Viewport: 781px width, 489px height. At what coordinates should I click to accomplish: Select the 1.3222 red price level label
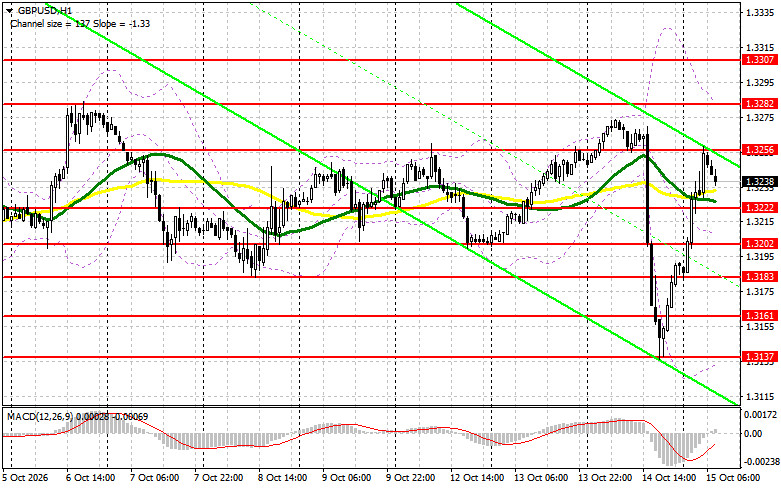(760, 208)
